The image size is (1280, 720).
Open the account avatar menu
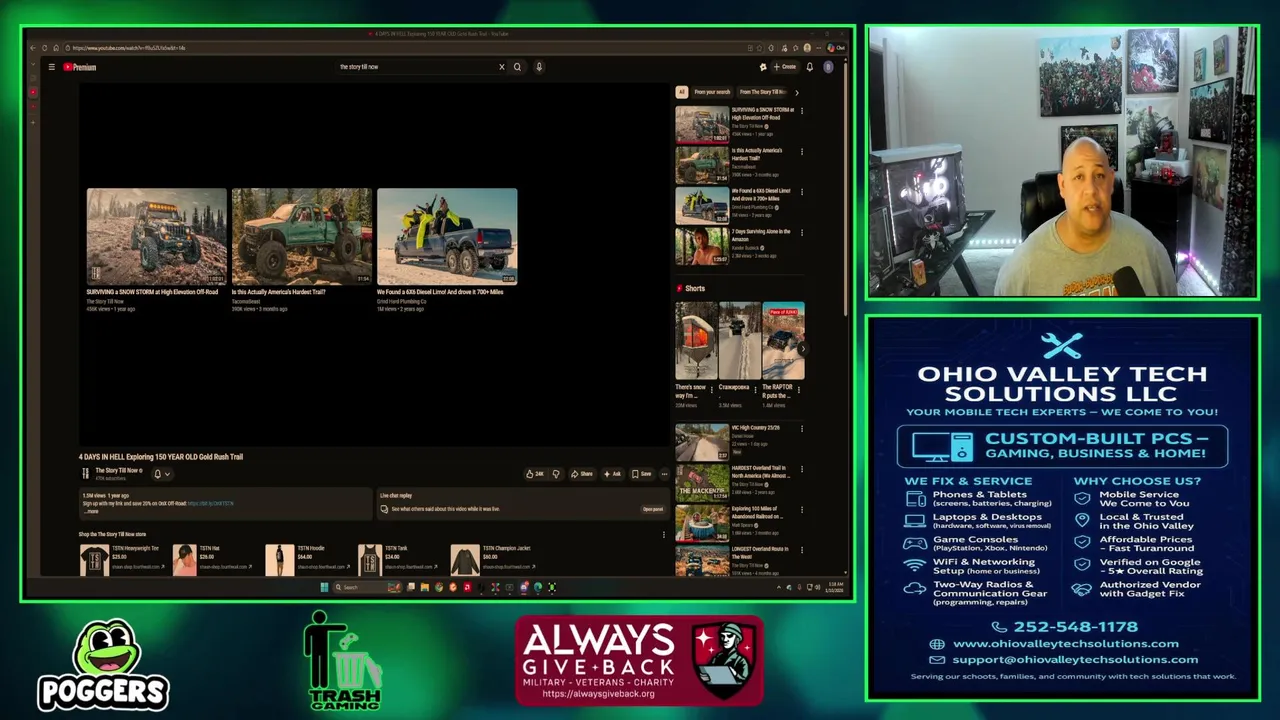click(x=828, y=67)
